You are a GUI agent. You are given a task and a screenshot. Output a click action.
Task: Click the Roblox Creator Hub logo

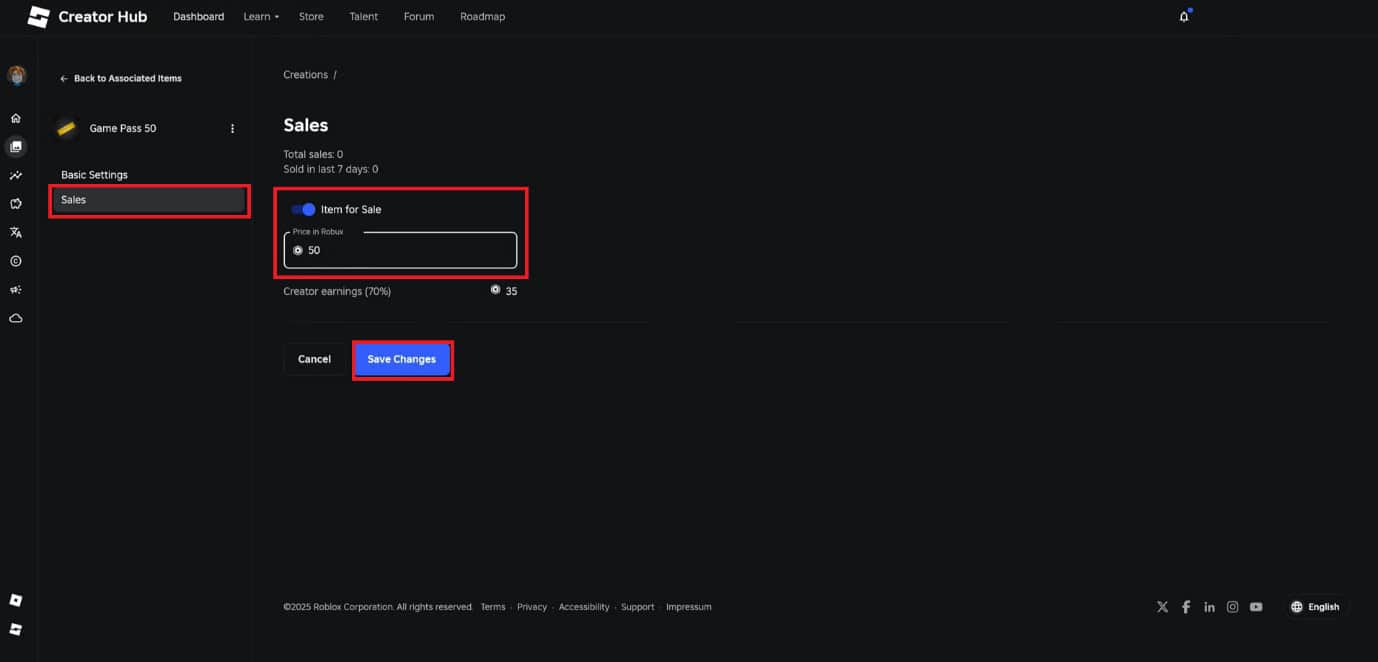point(87,17)
